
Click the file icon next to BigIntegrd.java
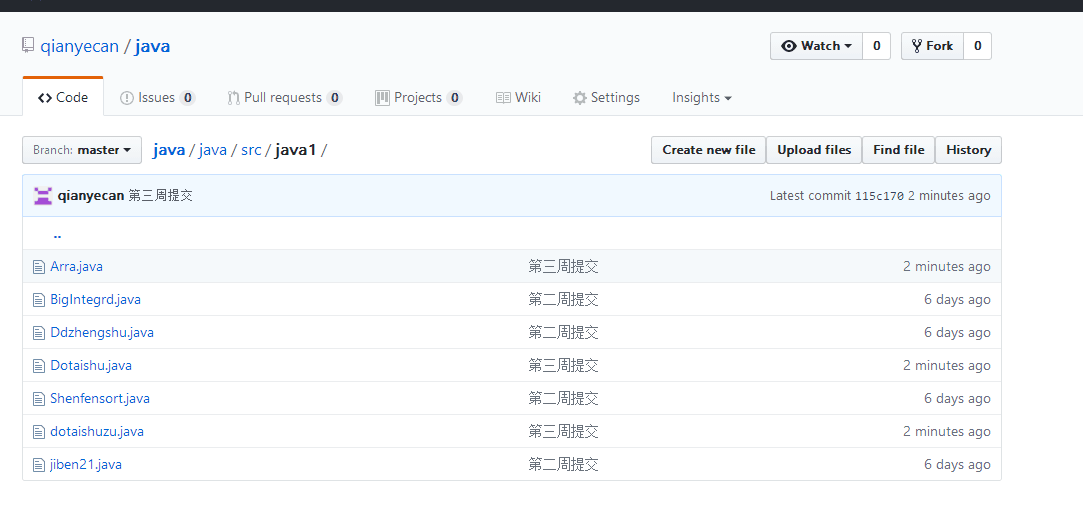coord(39,300)
